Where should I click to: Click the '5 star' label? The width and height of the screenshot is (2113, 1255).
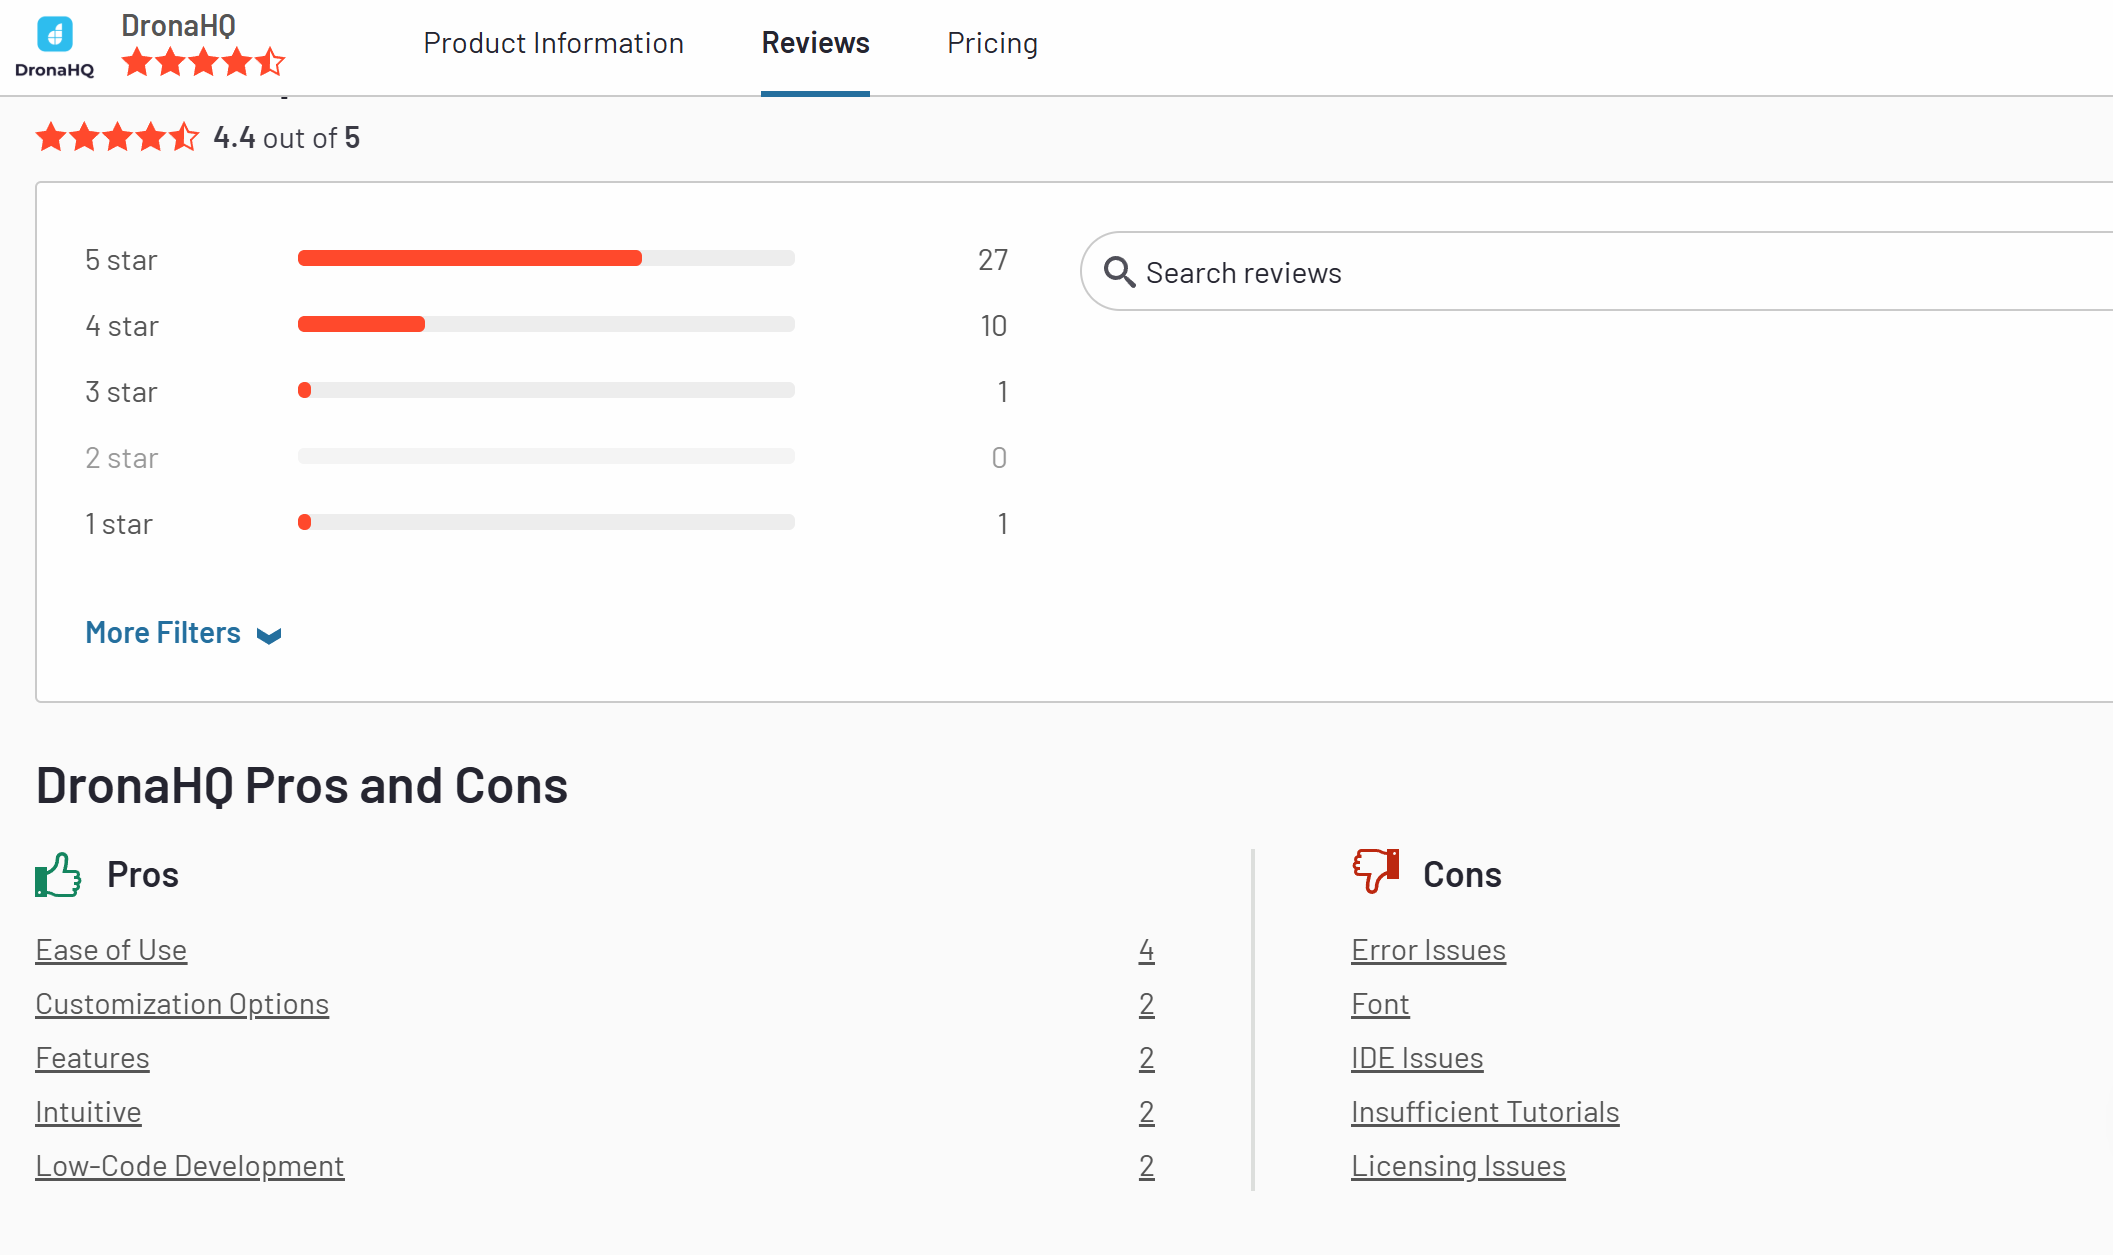pyautogui.click(x=121, y=260)
